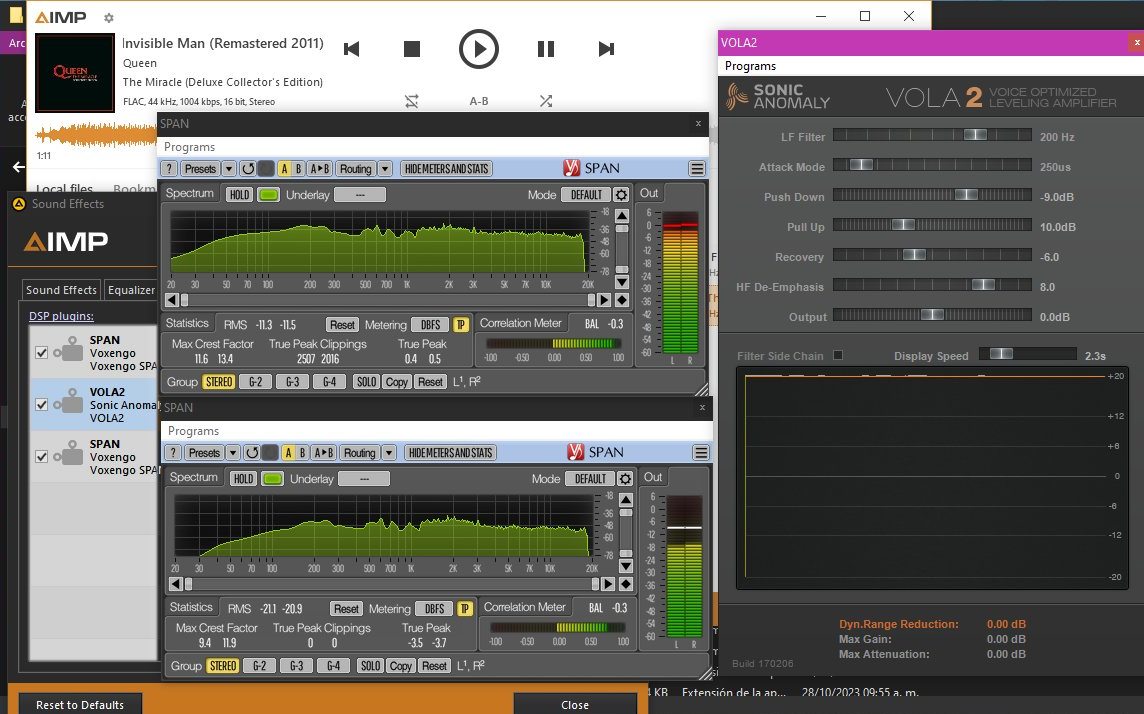The height and width of the screenshot is (714, 1144).
Task: Open lower SPAN Presets dropdown arrow
Action: (x=233, y=453)
